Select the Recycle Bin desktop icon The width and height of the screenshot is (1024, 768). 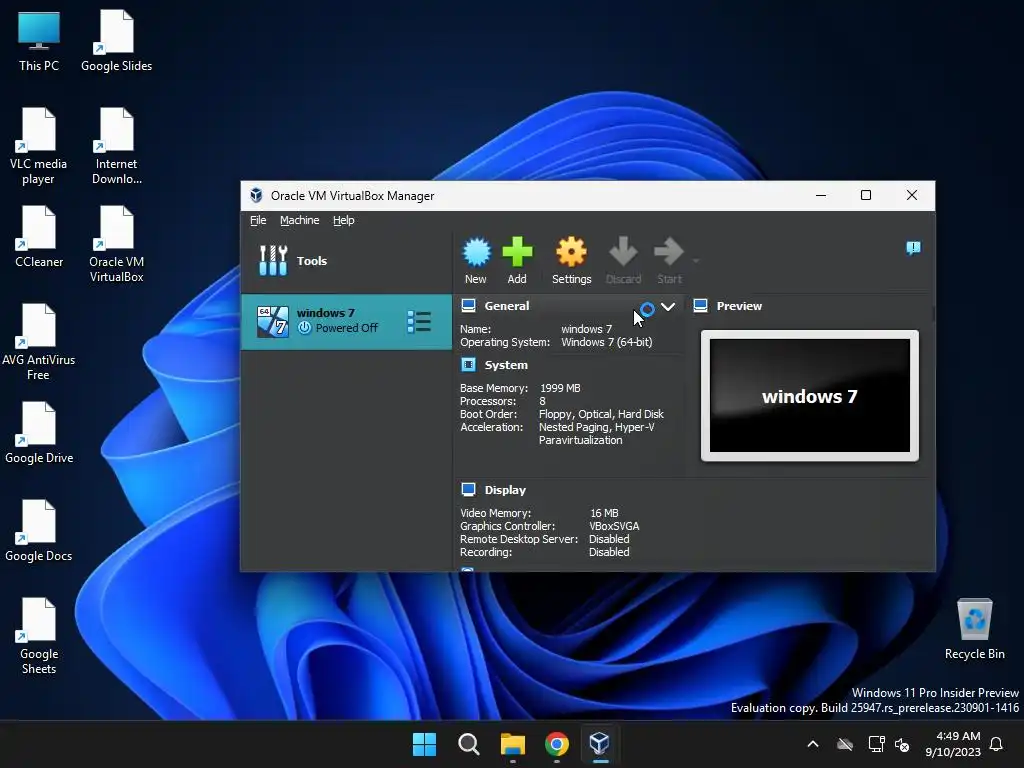[974, 629]
